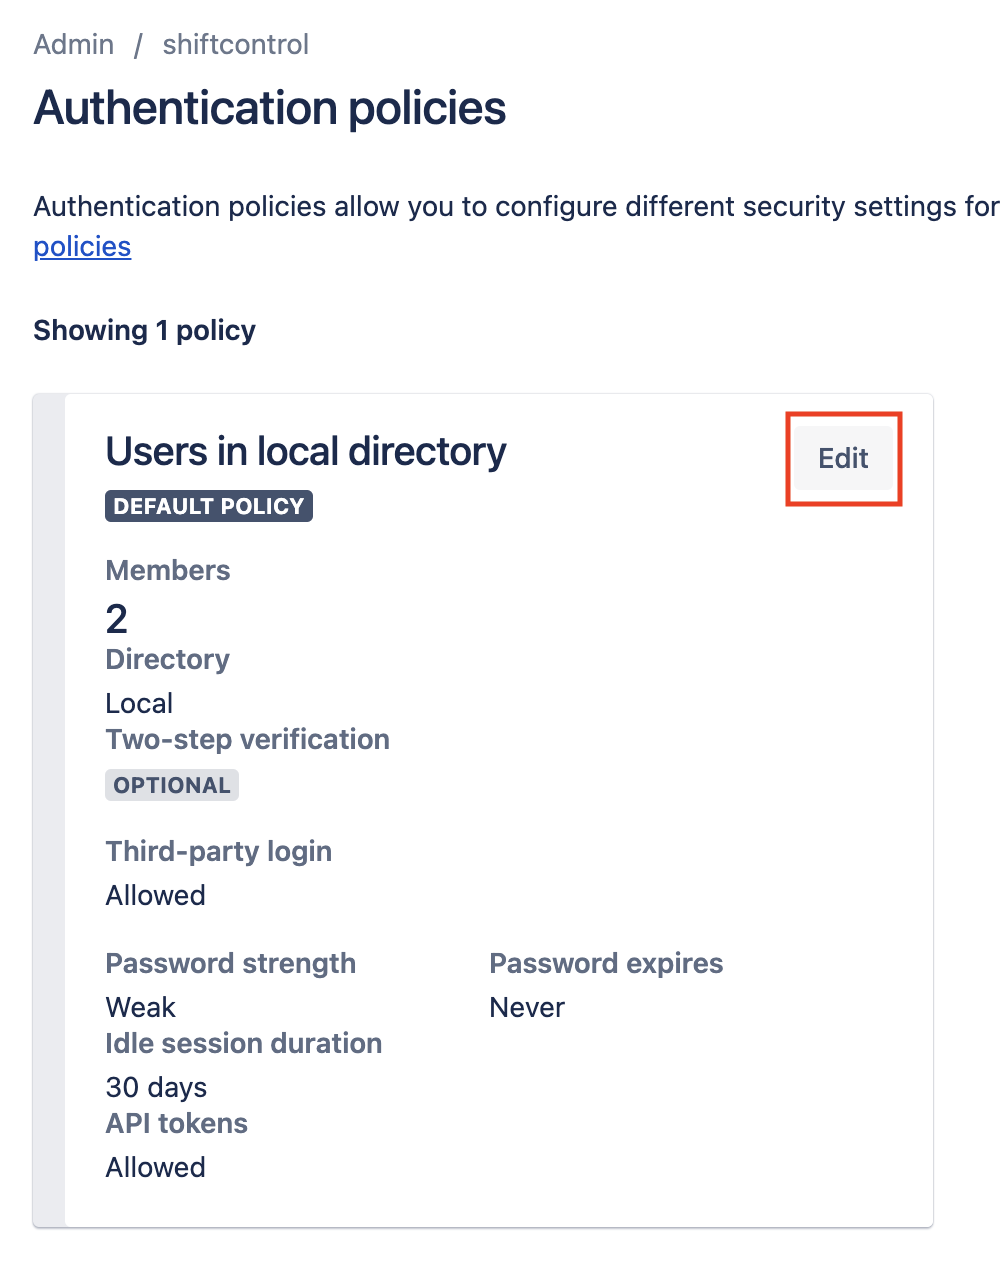This screenshot has width=1000, height=1266.
Task: Click the '30 days' session duration value
Action: [156, 1088]
